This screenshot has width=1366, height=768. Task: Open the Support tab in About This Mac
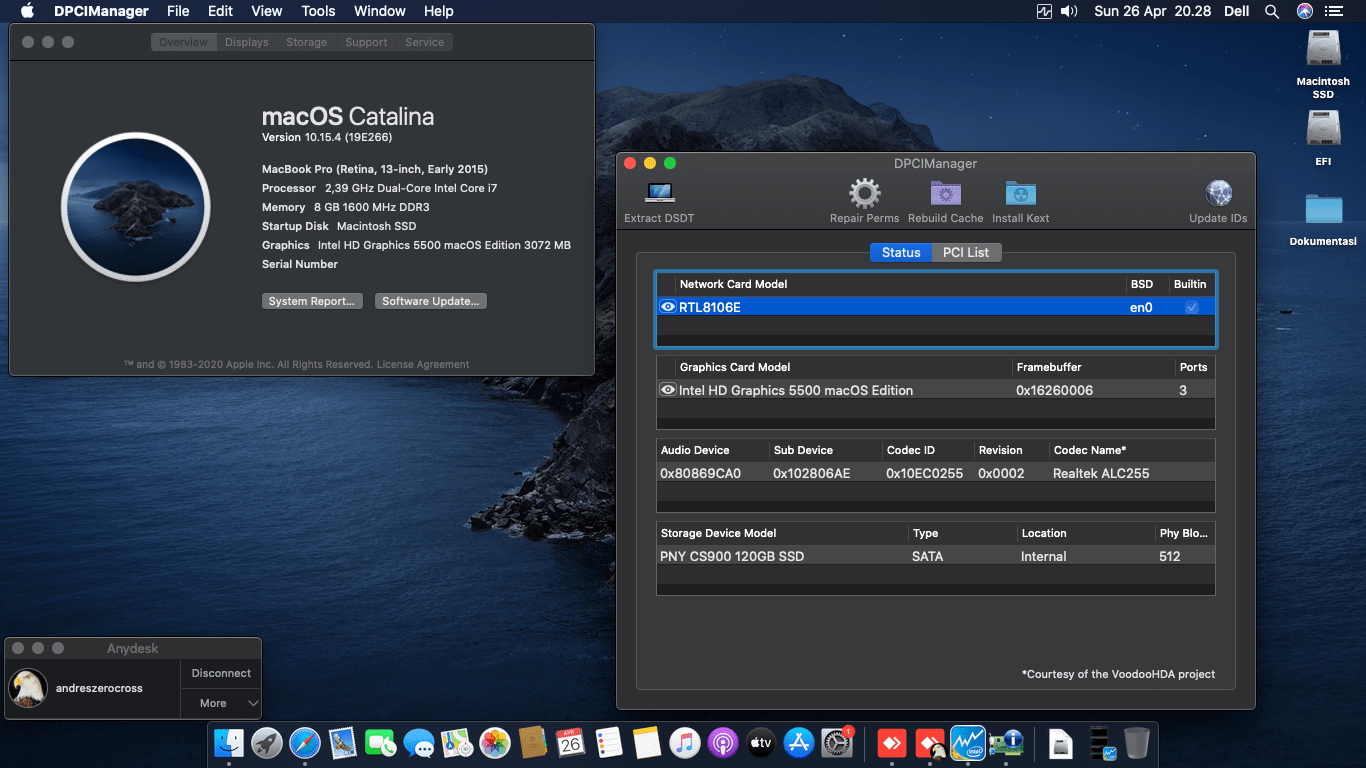[x=366, y=42]
